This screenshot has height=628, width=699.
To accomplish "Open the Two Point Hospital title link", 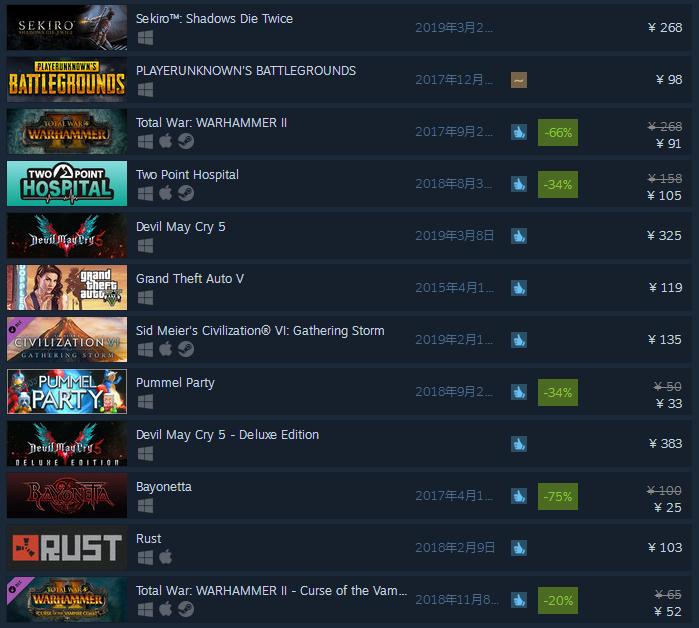I will 187,175.
